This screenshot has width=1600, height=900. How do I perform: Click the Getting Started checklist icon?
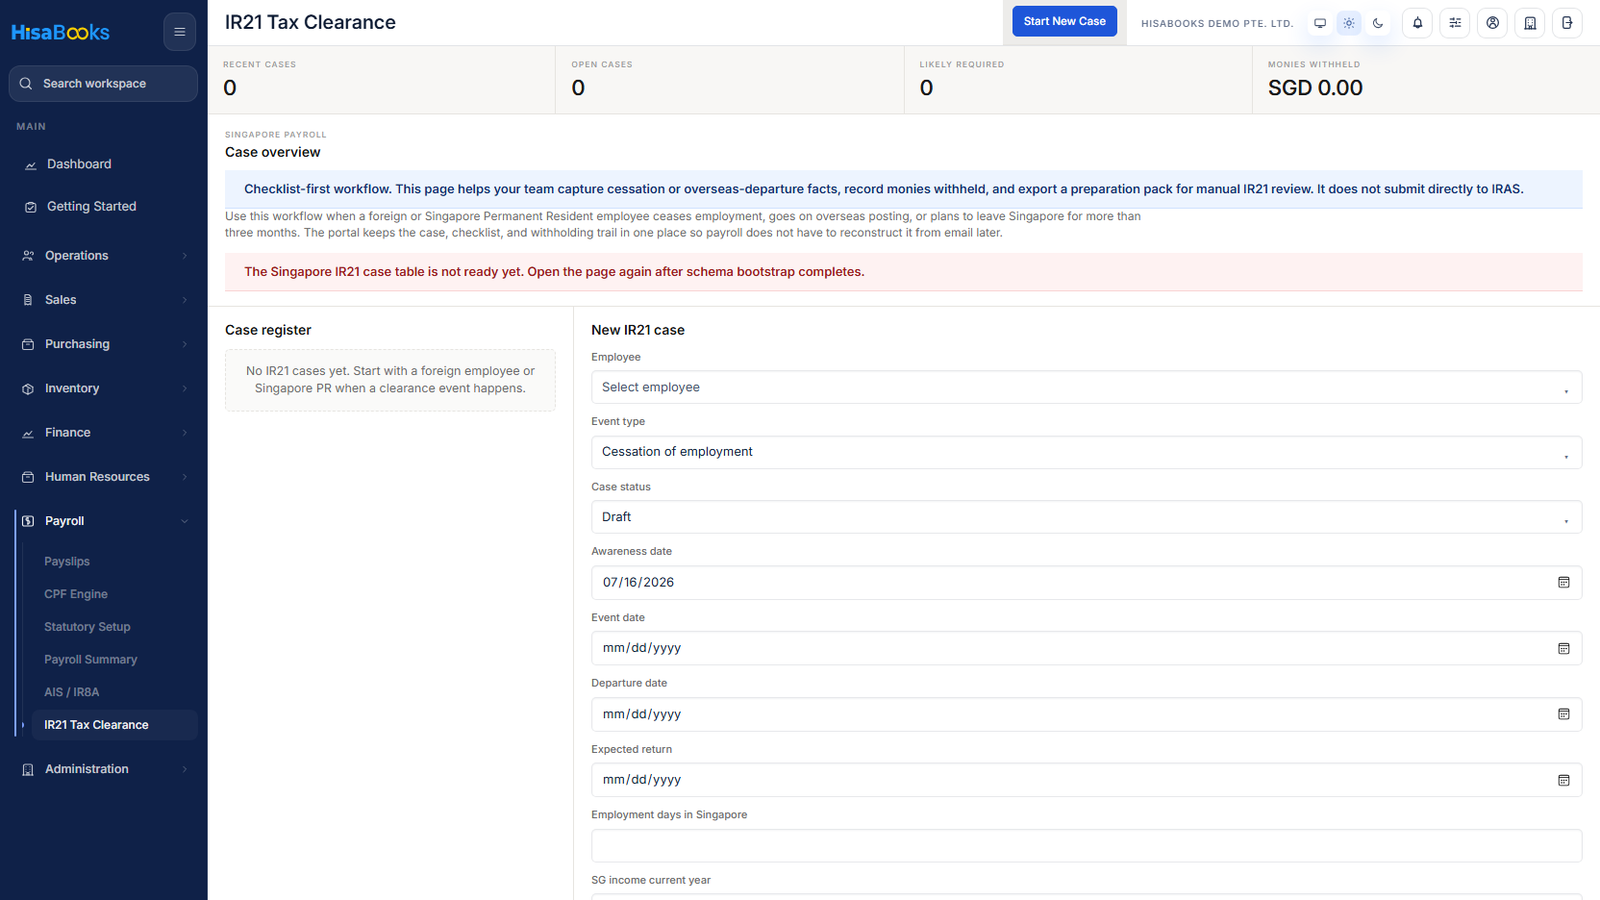pos(30,207)
